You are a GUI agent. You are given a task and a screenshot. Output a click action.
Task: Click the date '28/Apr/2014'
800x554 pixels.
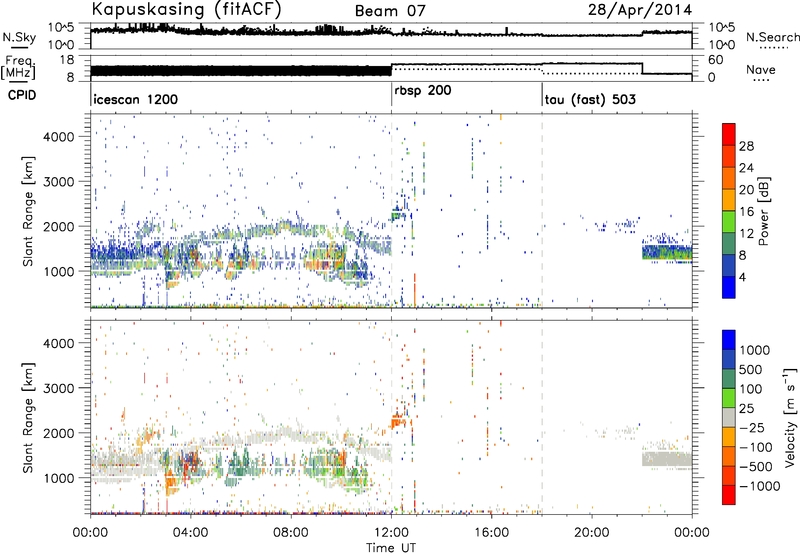tap(640, 10)
